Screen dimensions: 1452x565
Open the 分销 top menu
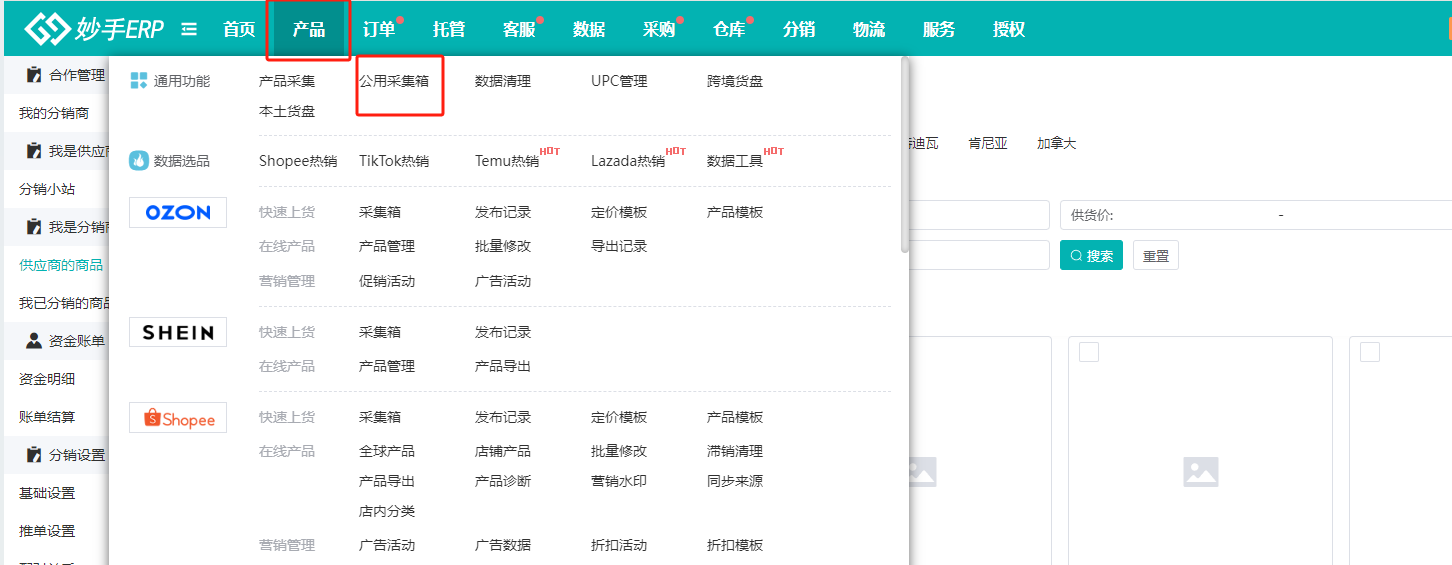[799, 29]
